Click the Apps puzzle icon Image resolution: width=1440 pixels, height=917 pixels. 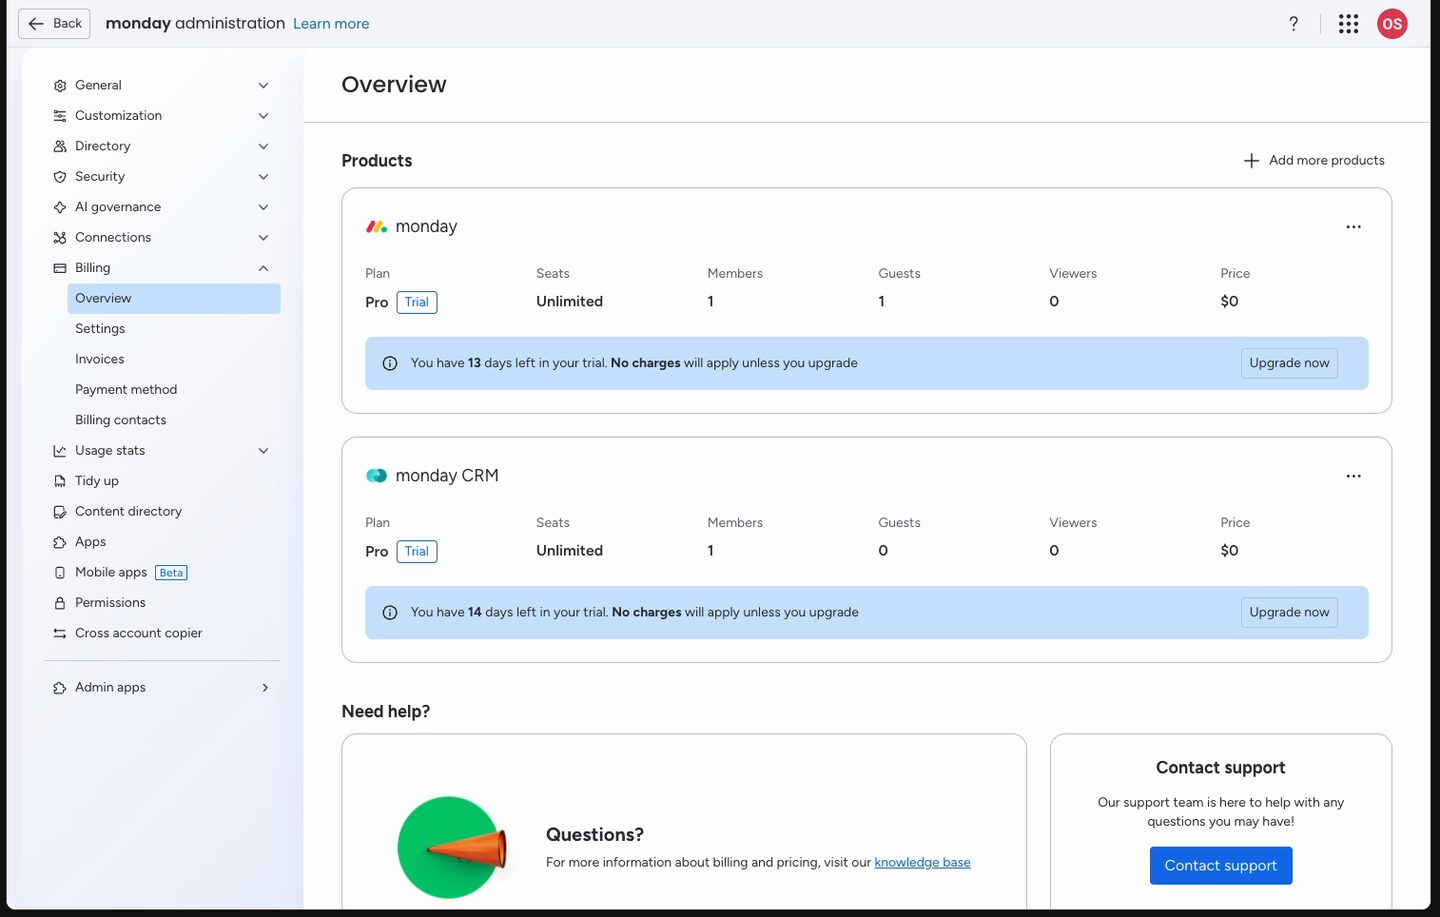60,542
